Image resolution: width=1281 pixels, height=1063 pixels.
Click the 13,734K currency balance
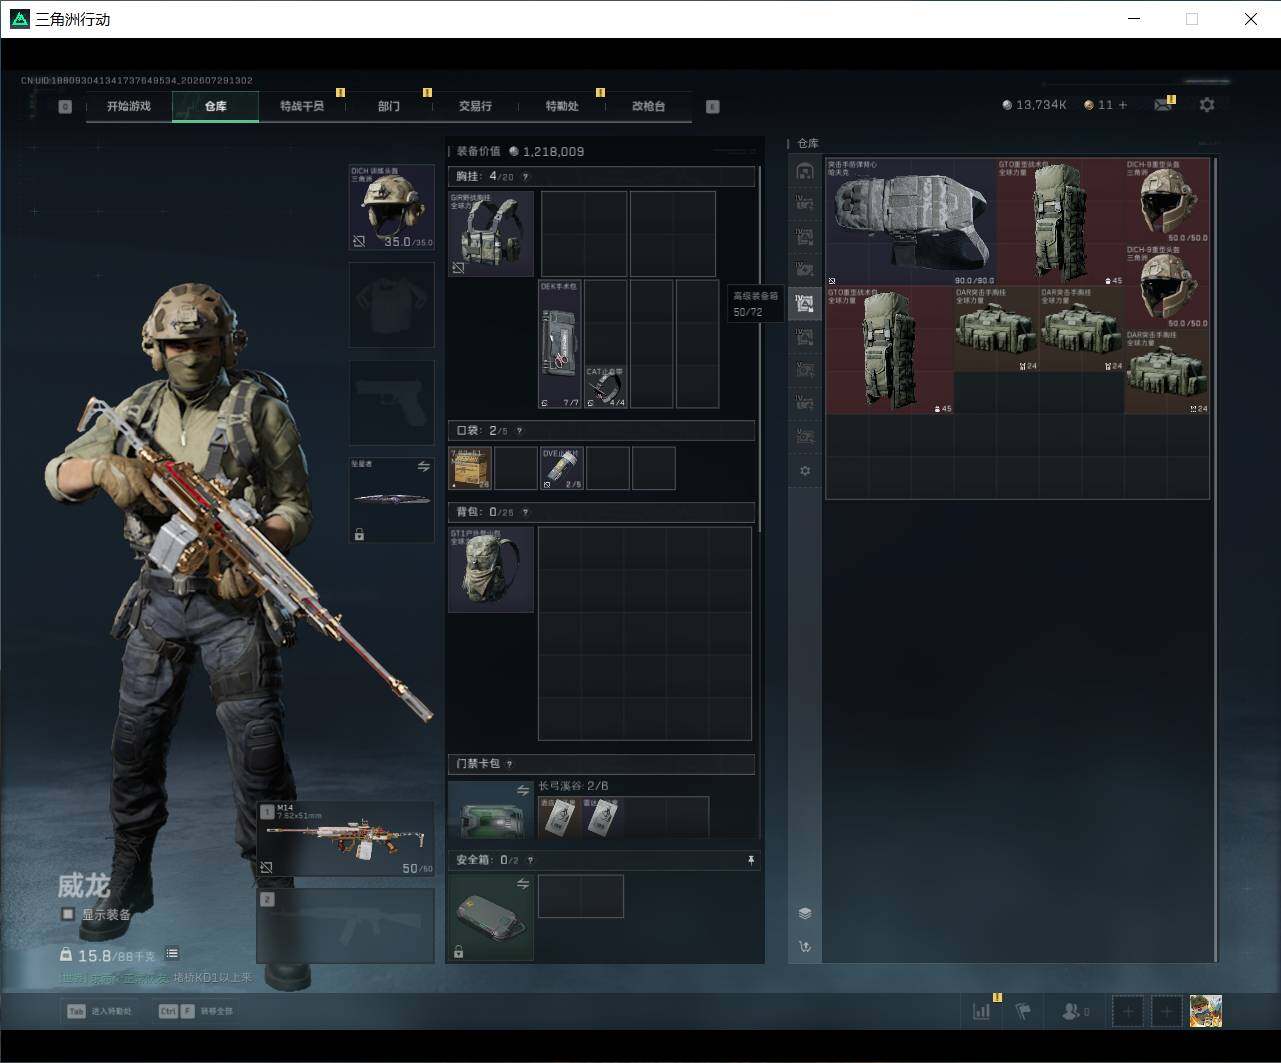pyautogui.click(x=1035, y=104)
